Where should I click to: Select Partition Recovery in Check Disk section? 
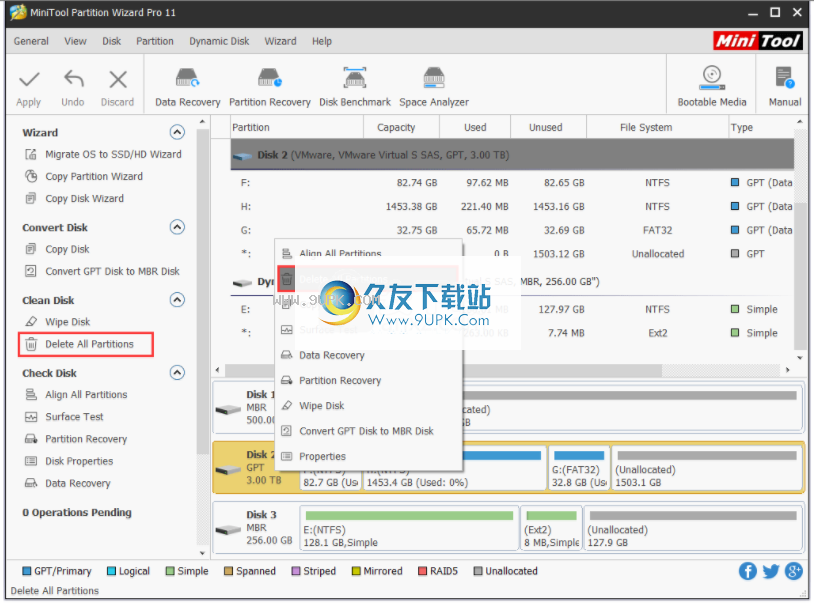click(x=86, y=439)
